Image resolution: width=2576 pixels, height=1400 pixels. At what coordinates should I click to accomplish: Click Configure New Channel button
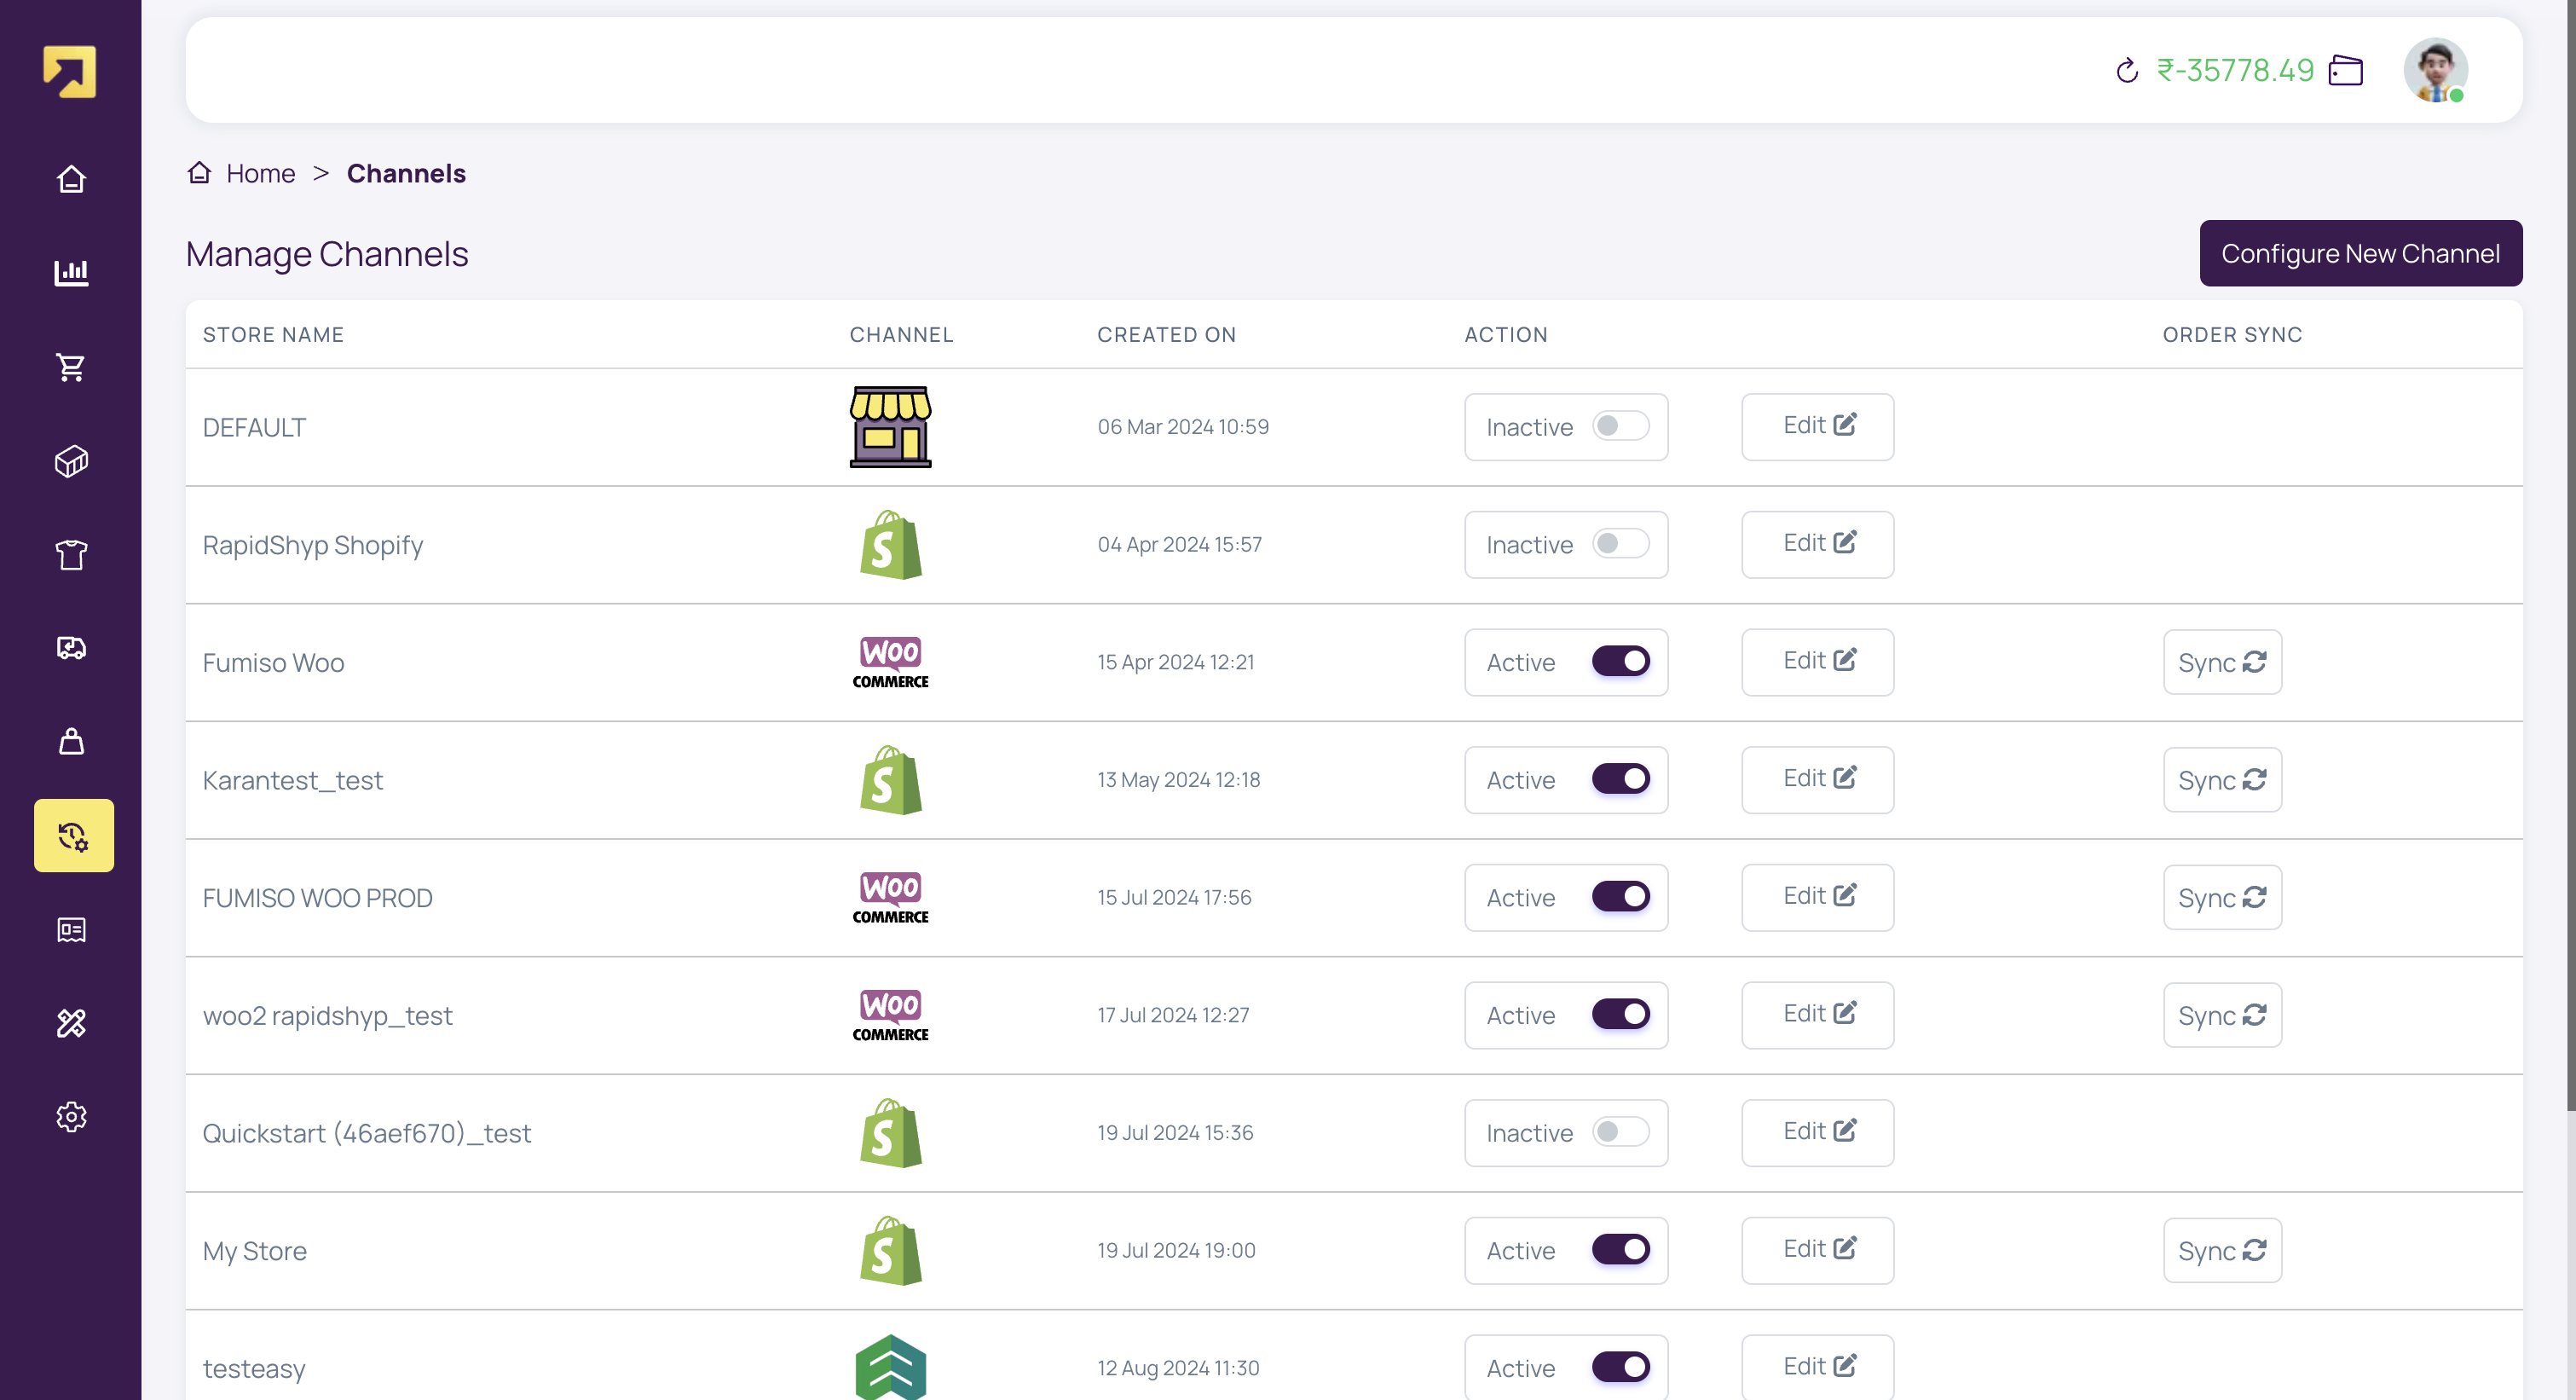coord(2360,253)
